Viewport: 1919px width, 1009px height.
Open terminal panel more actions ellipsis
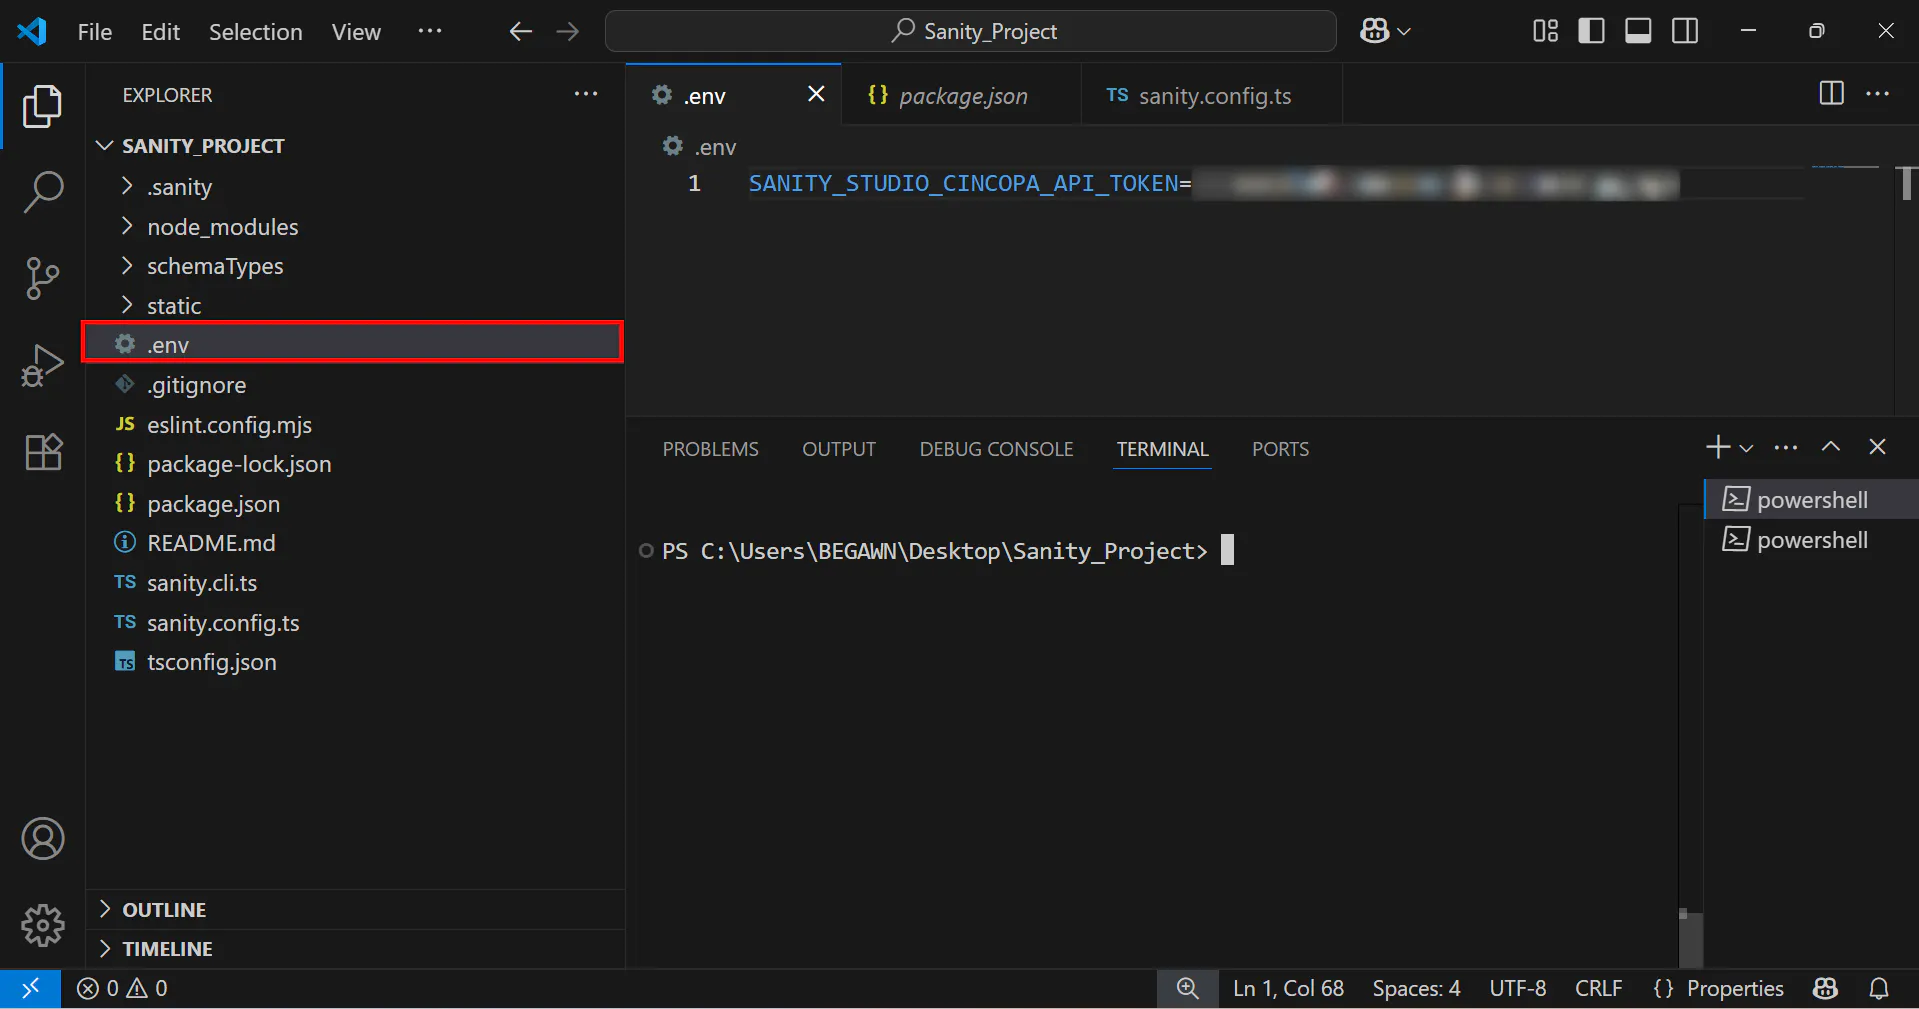tap(1786, 447)
